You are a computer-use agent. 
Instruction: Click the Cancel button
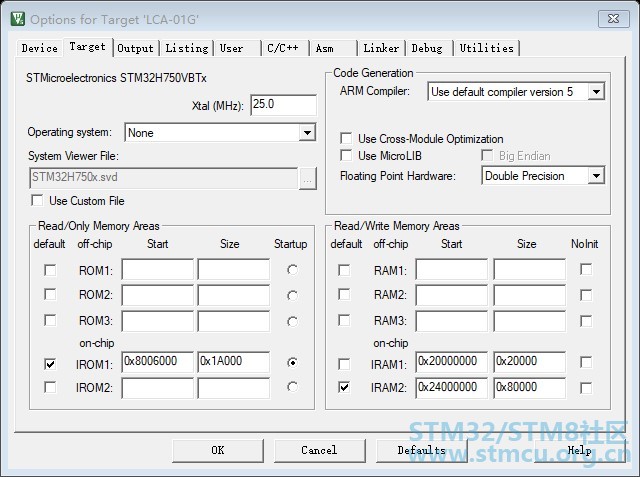click(x=320, y=450)
